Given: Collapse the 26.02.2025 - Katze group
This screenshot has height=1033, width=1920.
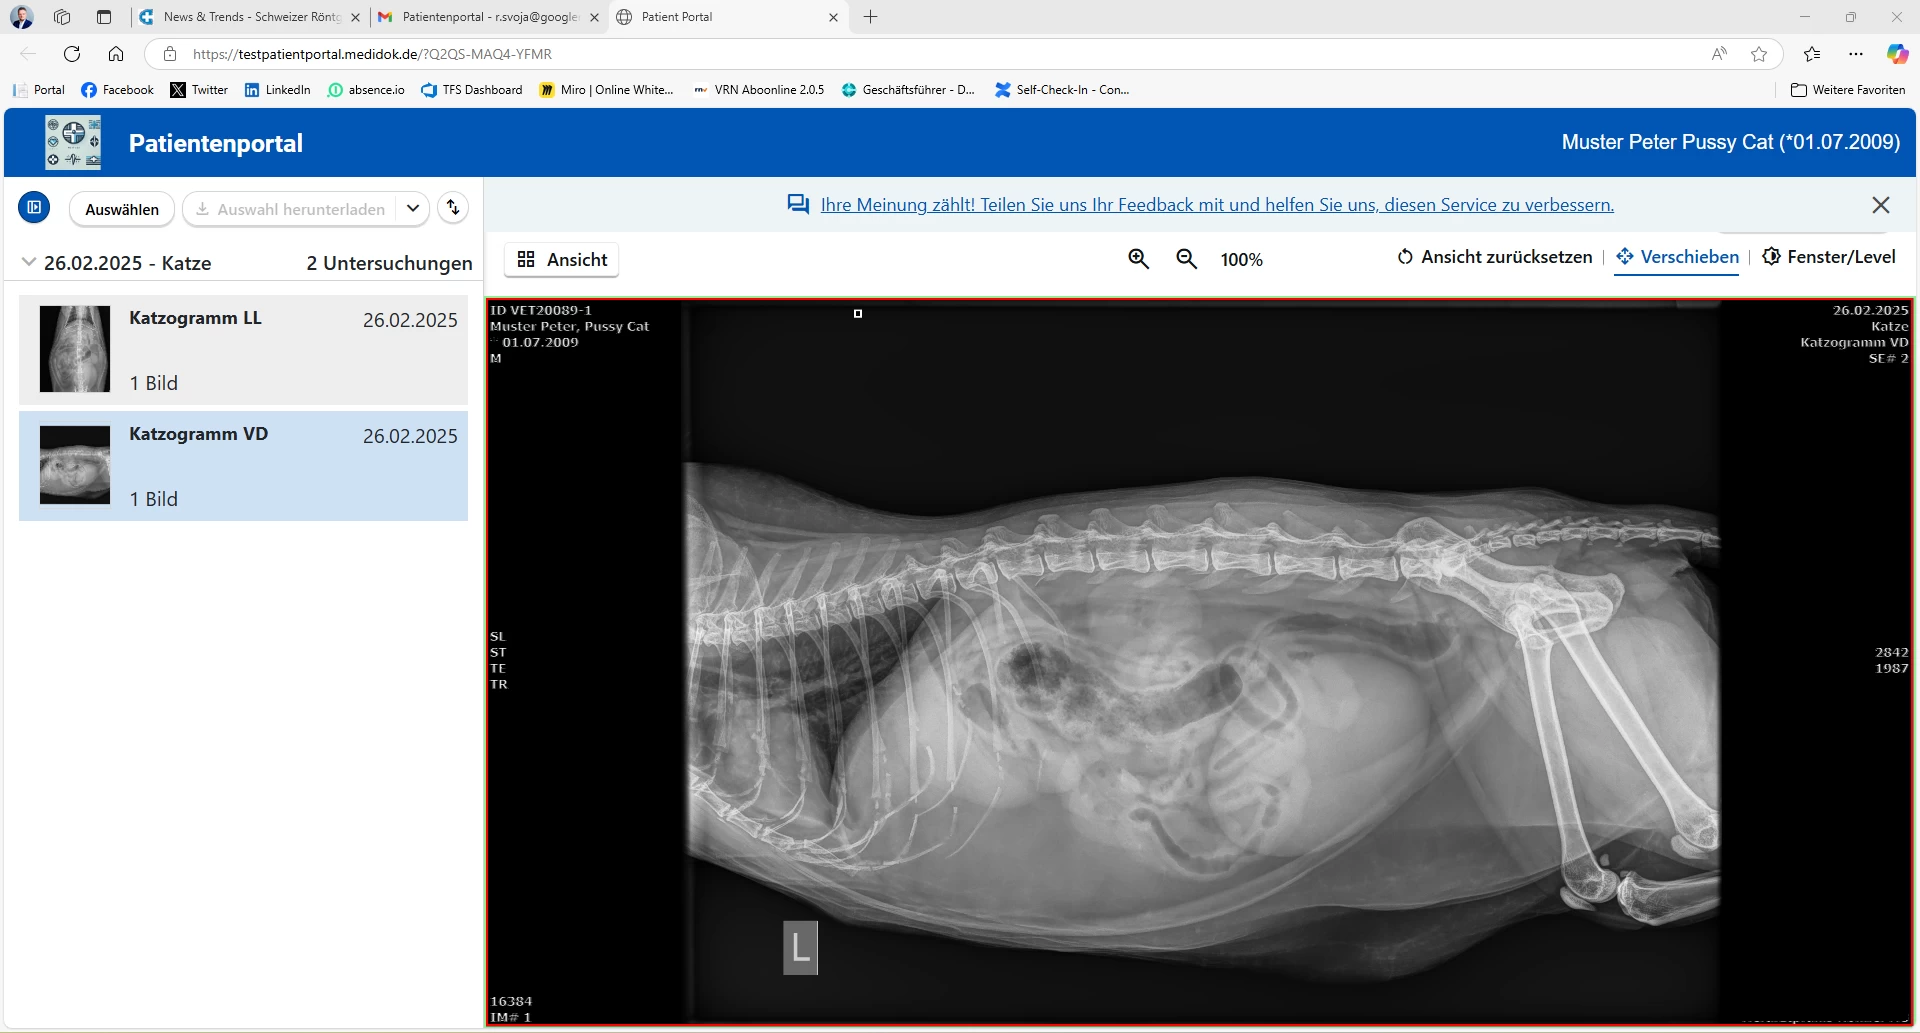Looking at the screenshot, I should [x=29, y=262].
